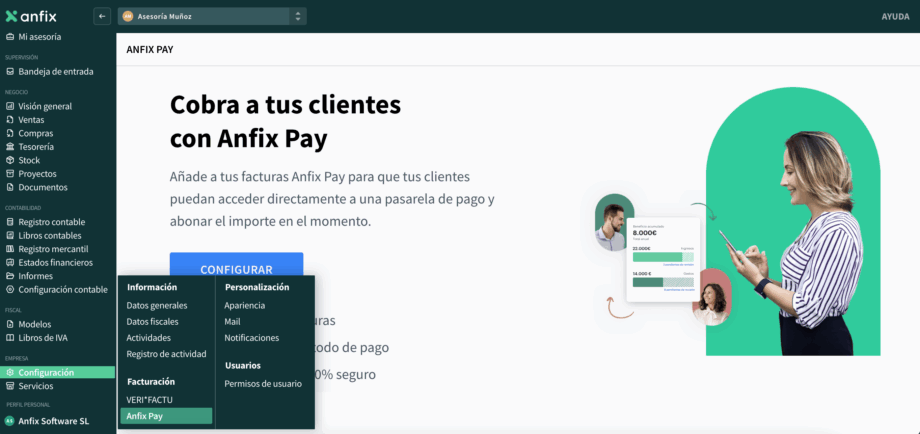Click the invoice dashboard illustration card
This screenshot has width=920, height=434.
click(x=661, y=258)
